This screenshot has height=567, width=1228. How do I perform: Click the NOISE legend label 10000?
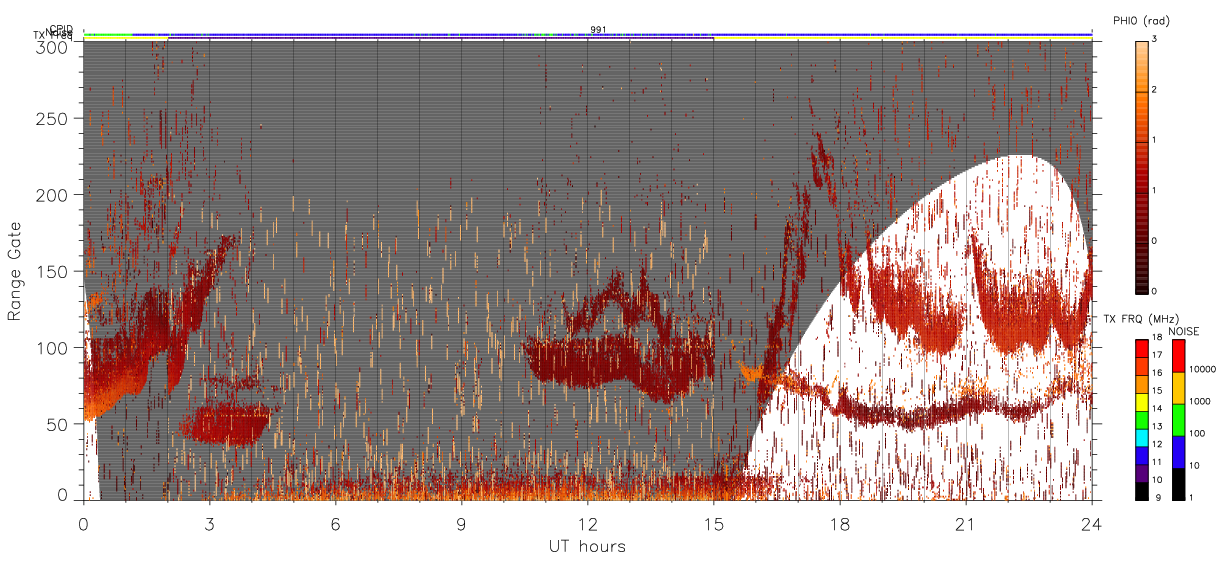[1202, 369]
